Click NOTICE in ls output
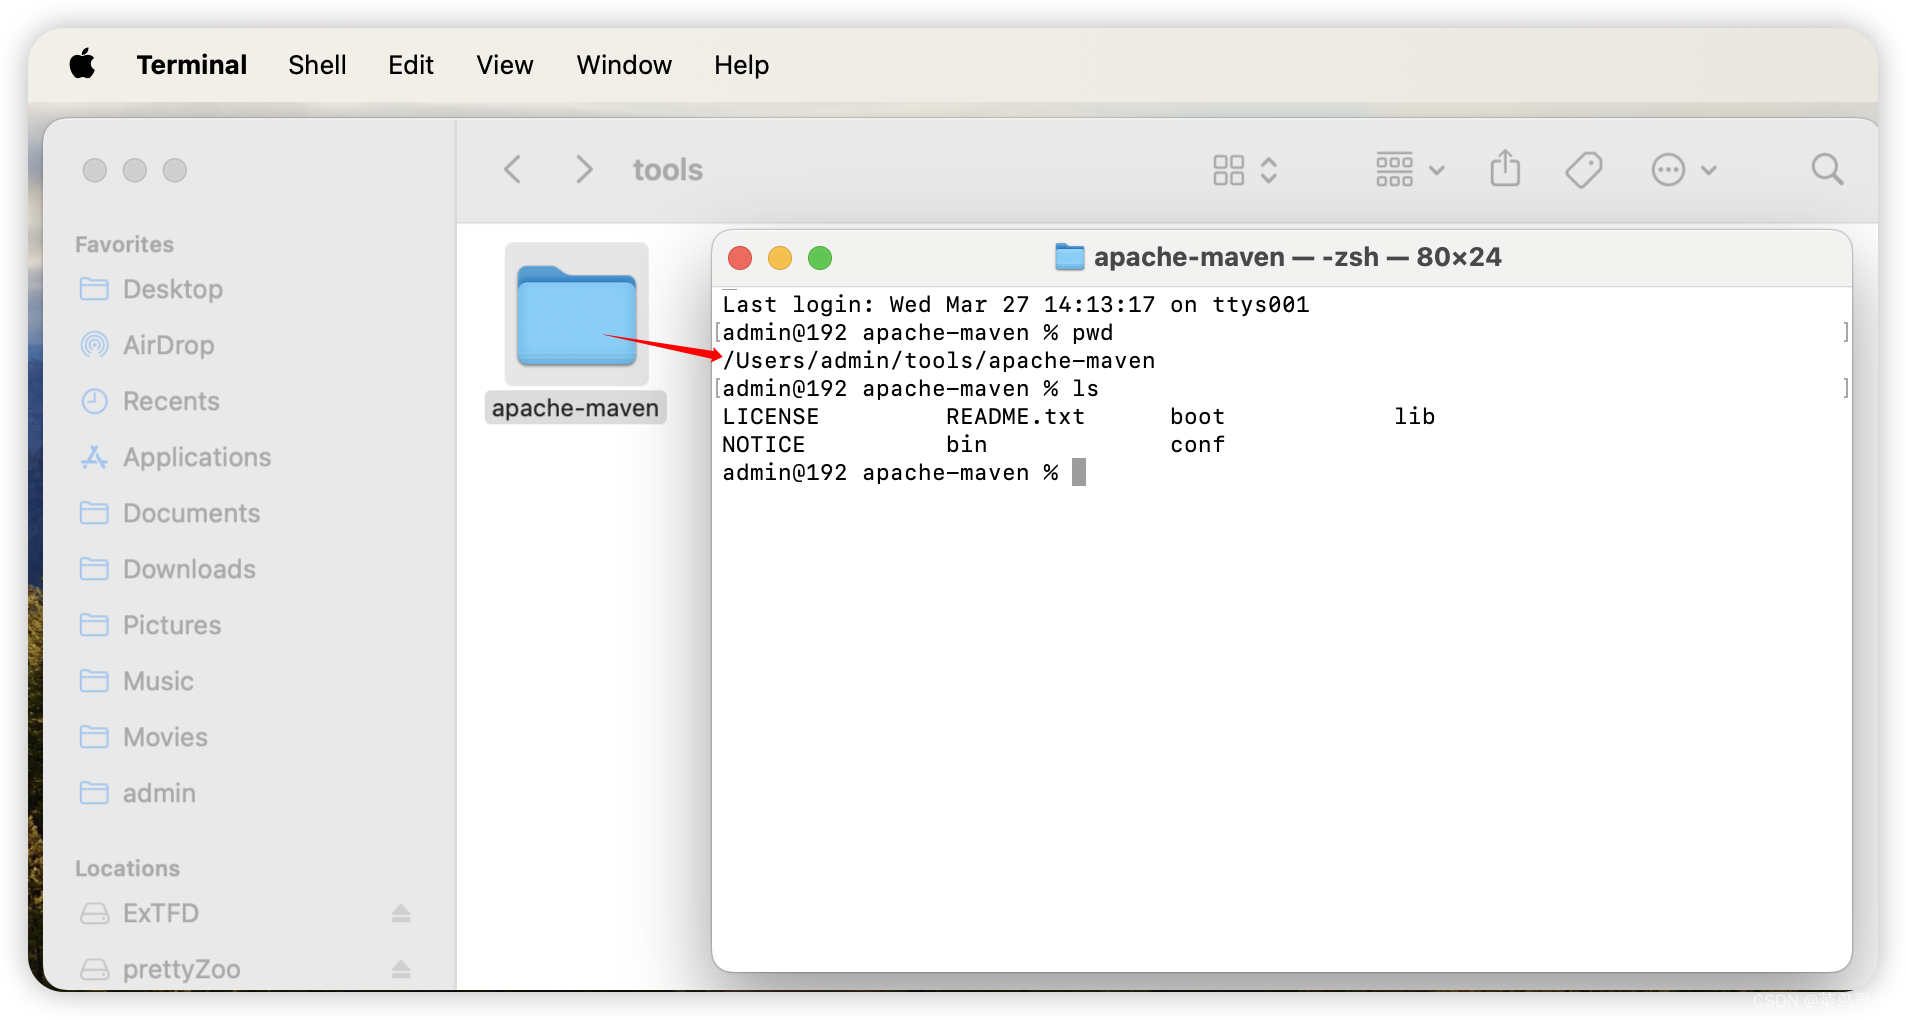Image resolution: width=1906 pixels, height=1020 pixels. point(763,444)
